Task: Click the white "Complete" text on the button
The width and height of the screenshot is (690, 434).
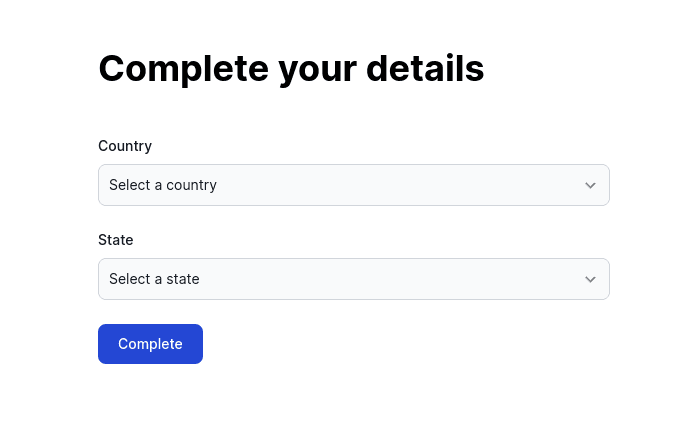Action: pyautogui.click(x=150, y=344)
